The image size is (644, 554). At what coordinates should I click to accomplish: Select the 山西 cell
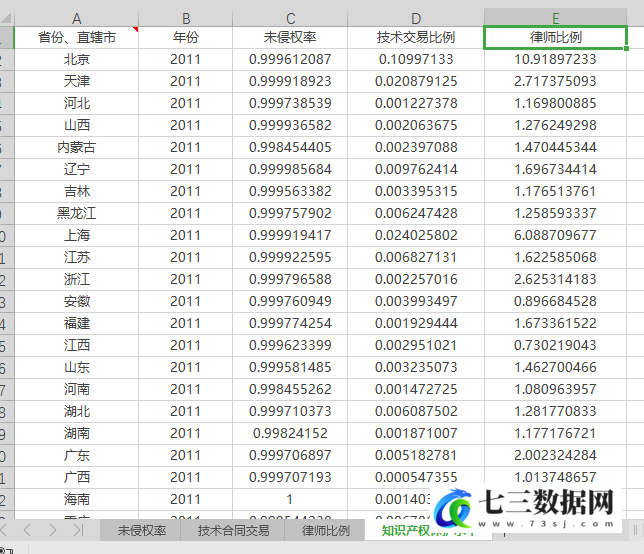[x=76, y=125]
